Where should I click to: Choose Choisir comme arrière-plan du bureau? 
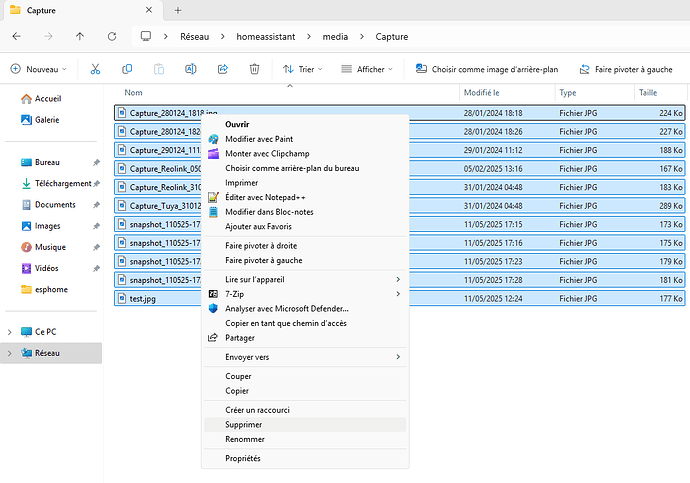coord(305,168)
